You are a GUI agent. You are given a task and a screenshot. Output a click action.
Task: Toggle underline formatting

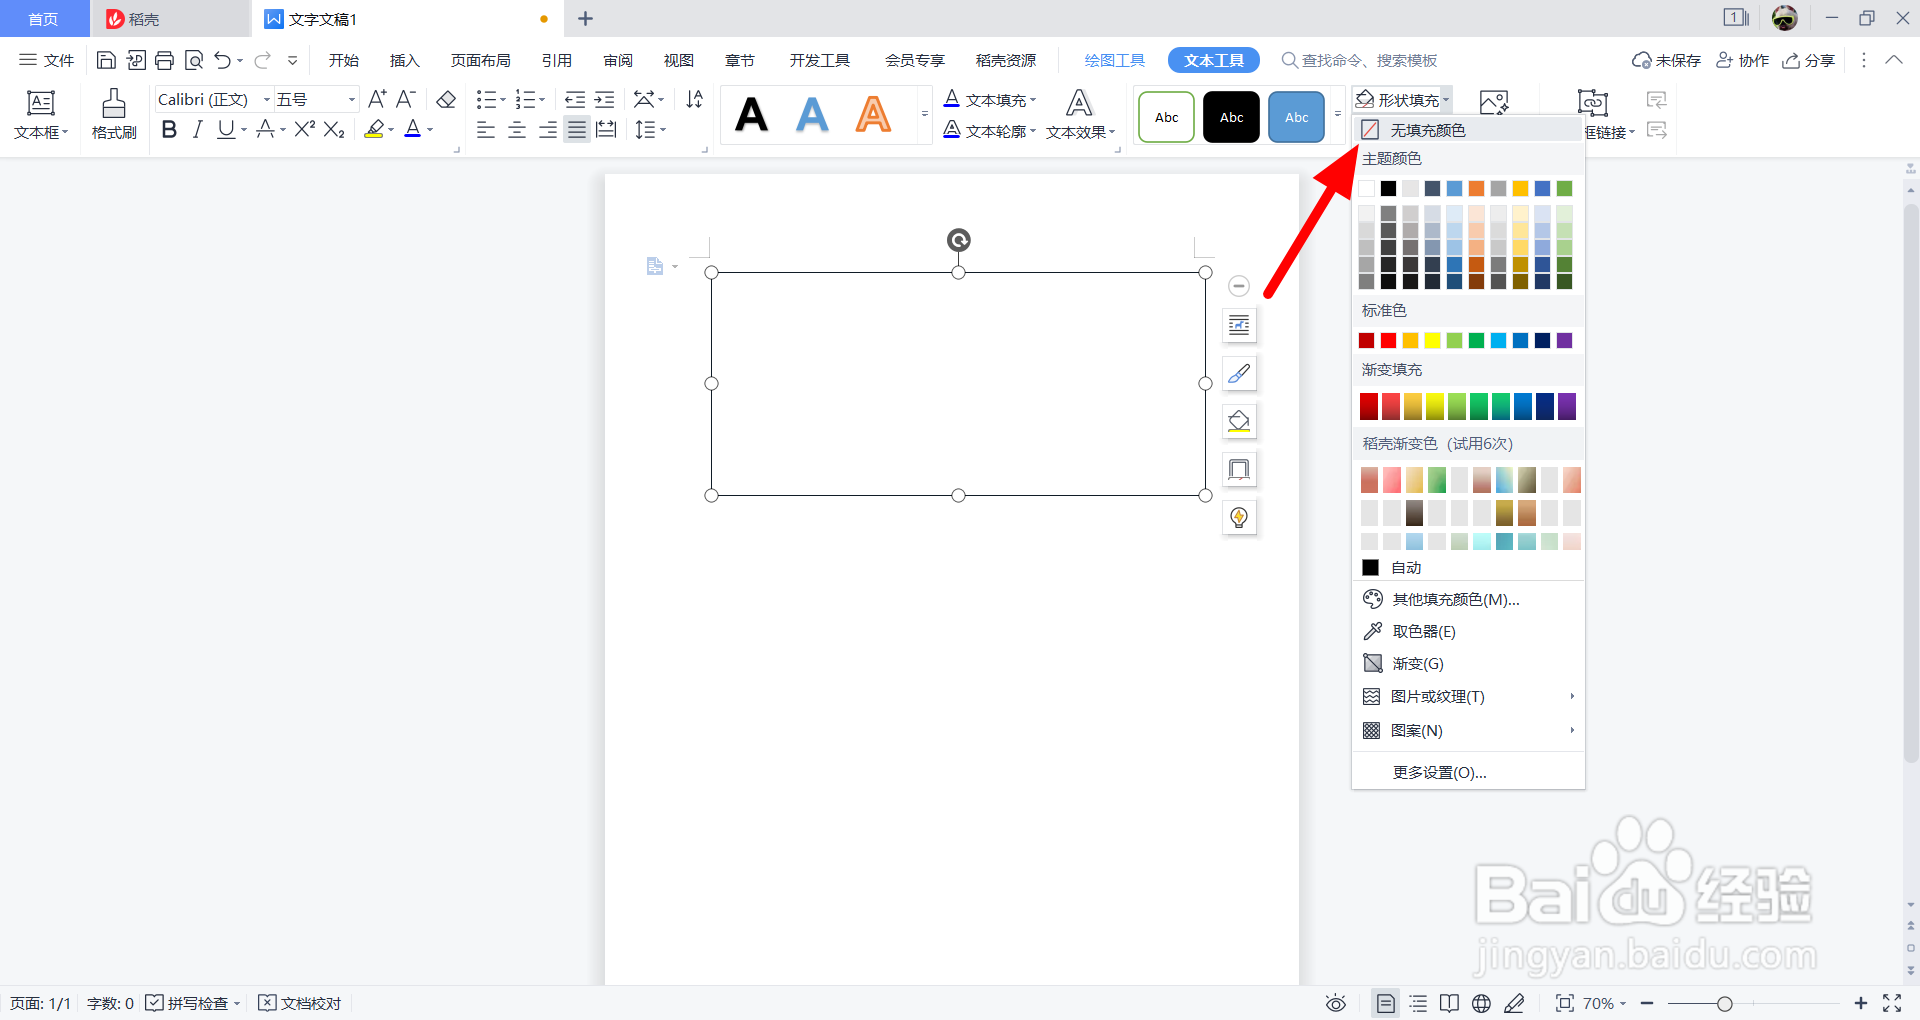pyautogui.click(x=226, y=129)
